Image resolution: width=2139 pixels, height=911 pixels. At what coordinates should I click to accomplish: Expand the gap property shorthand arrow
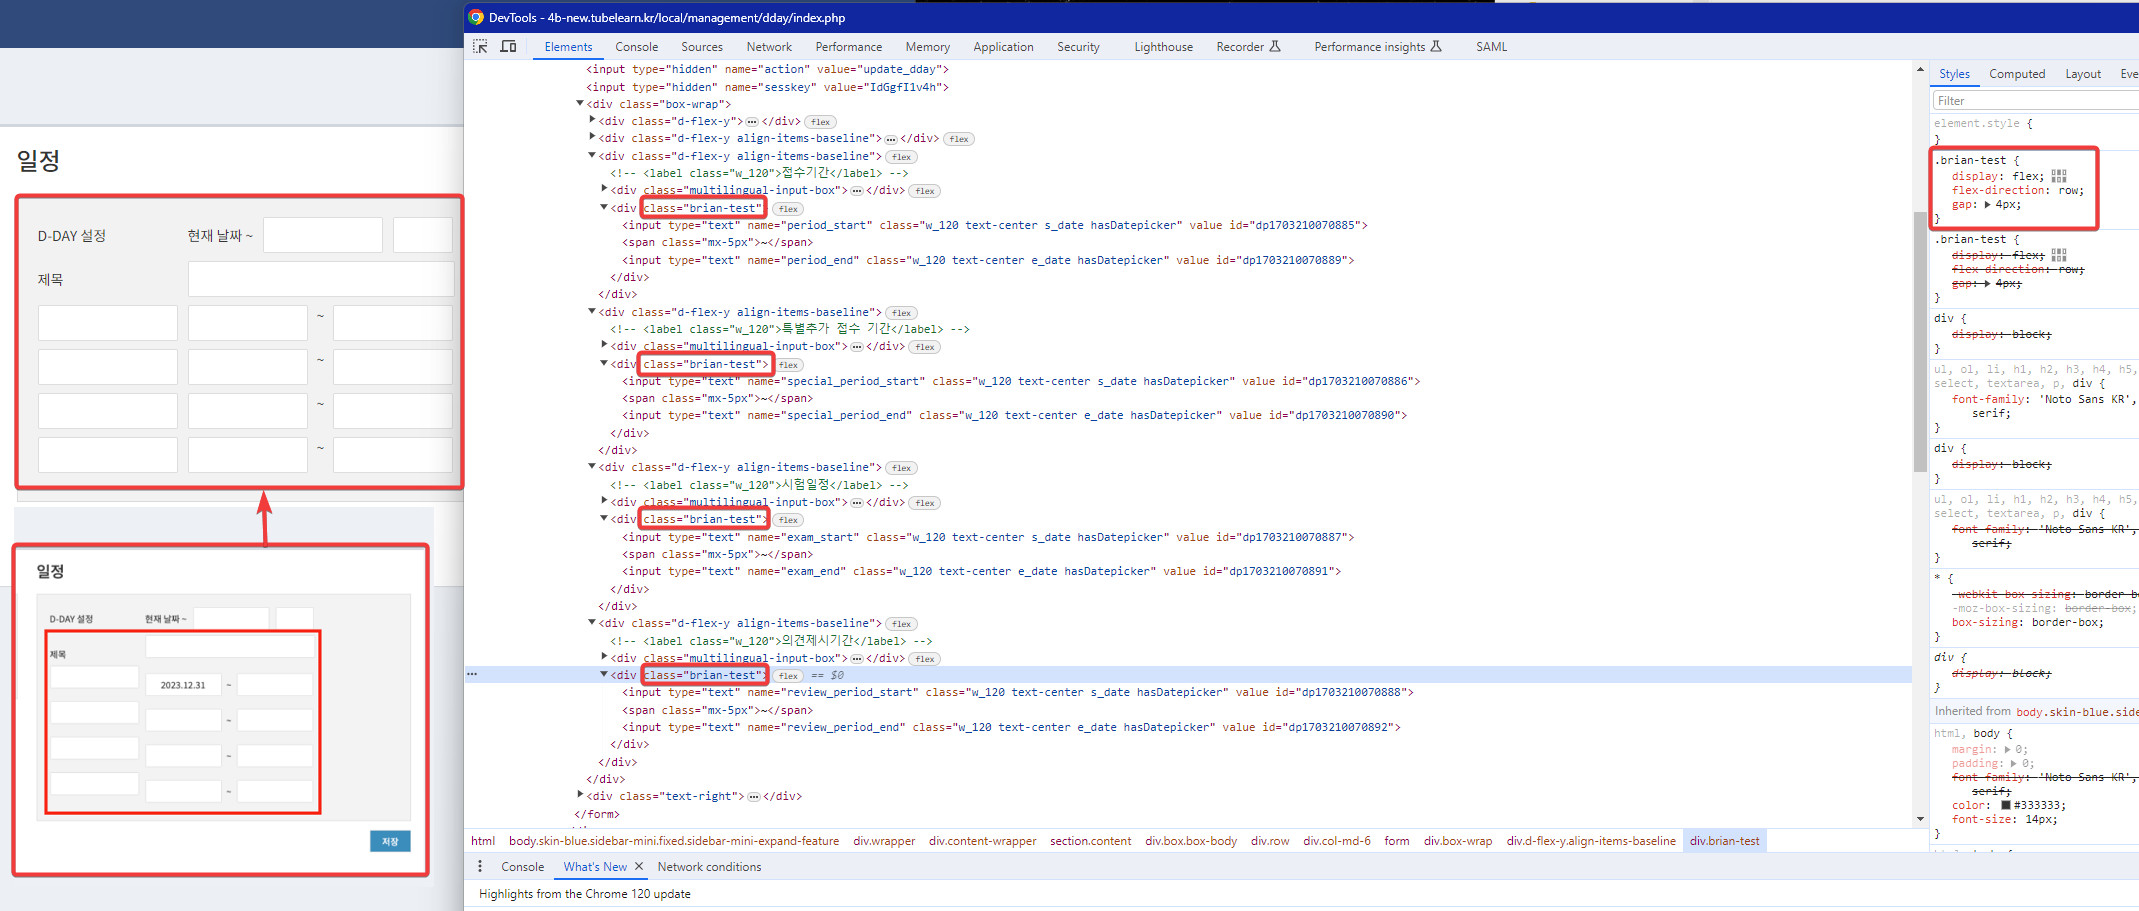point(1987,204)
